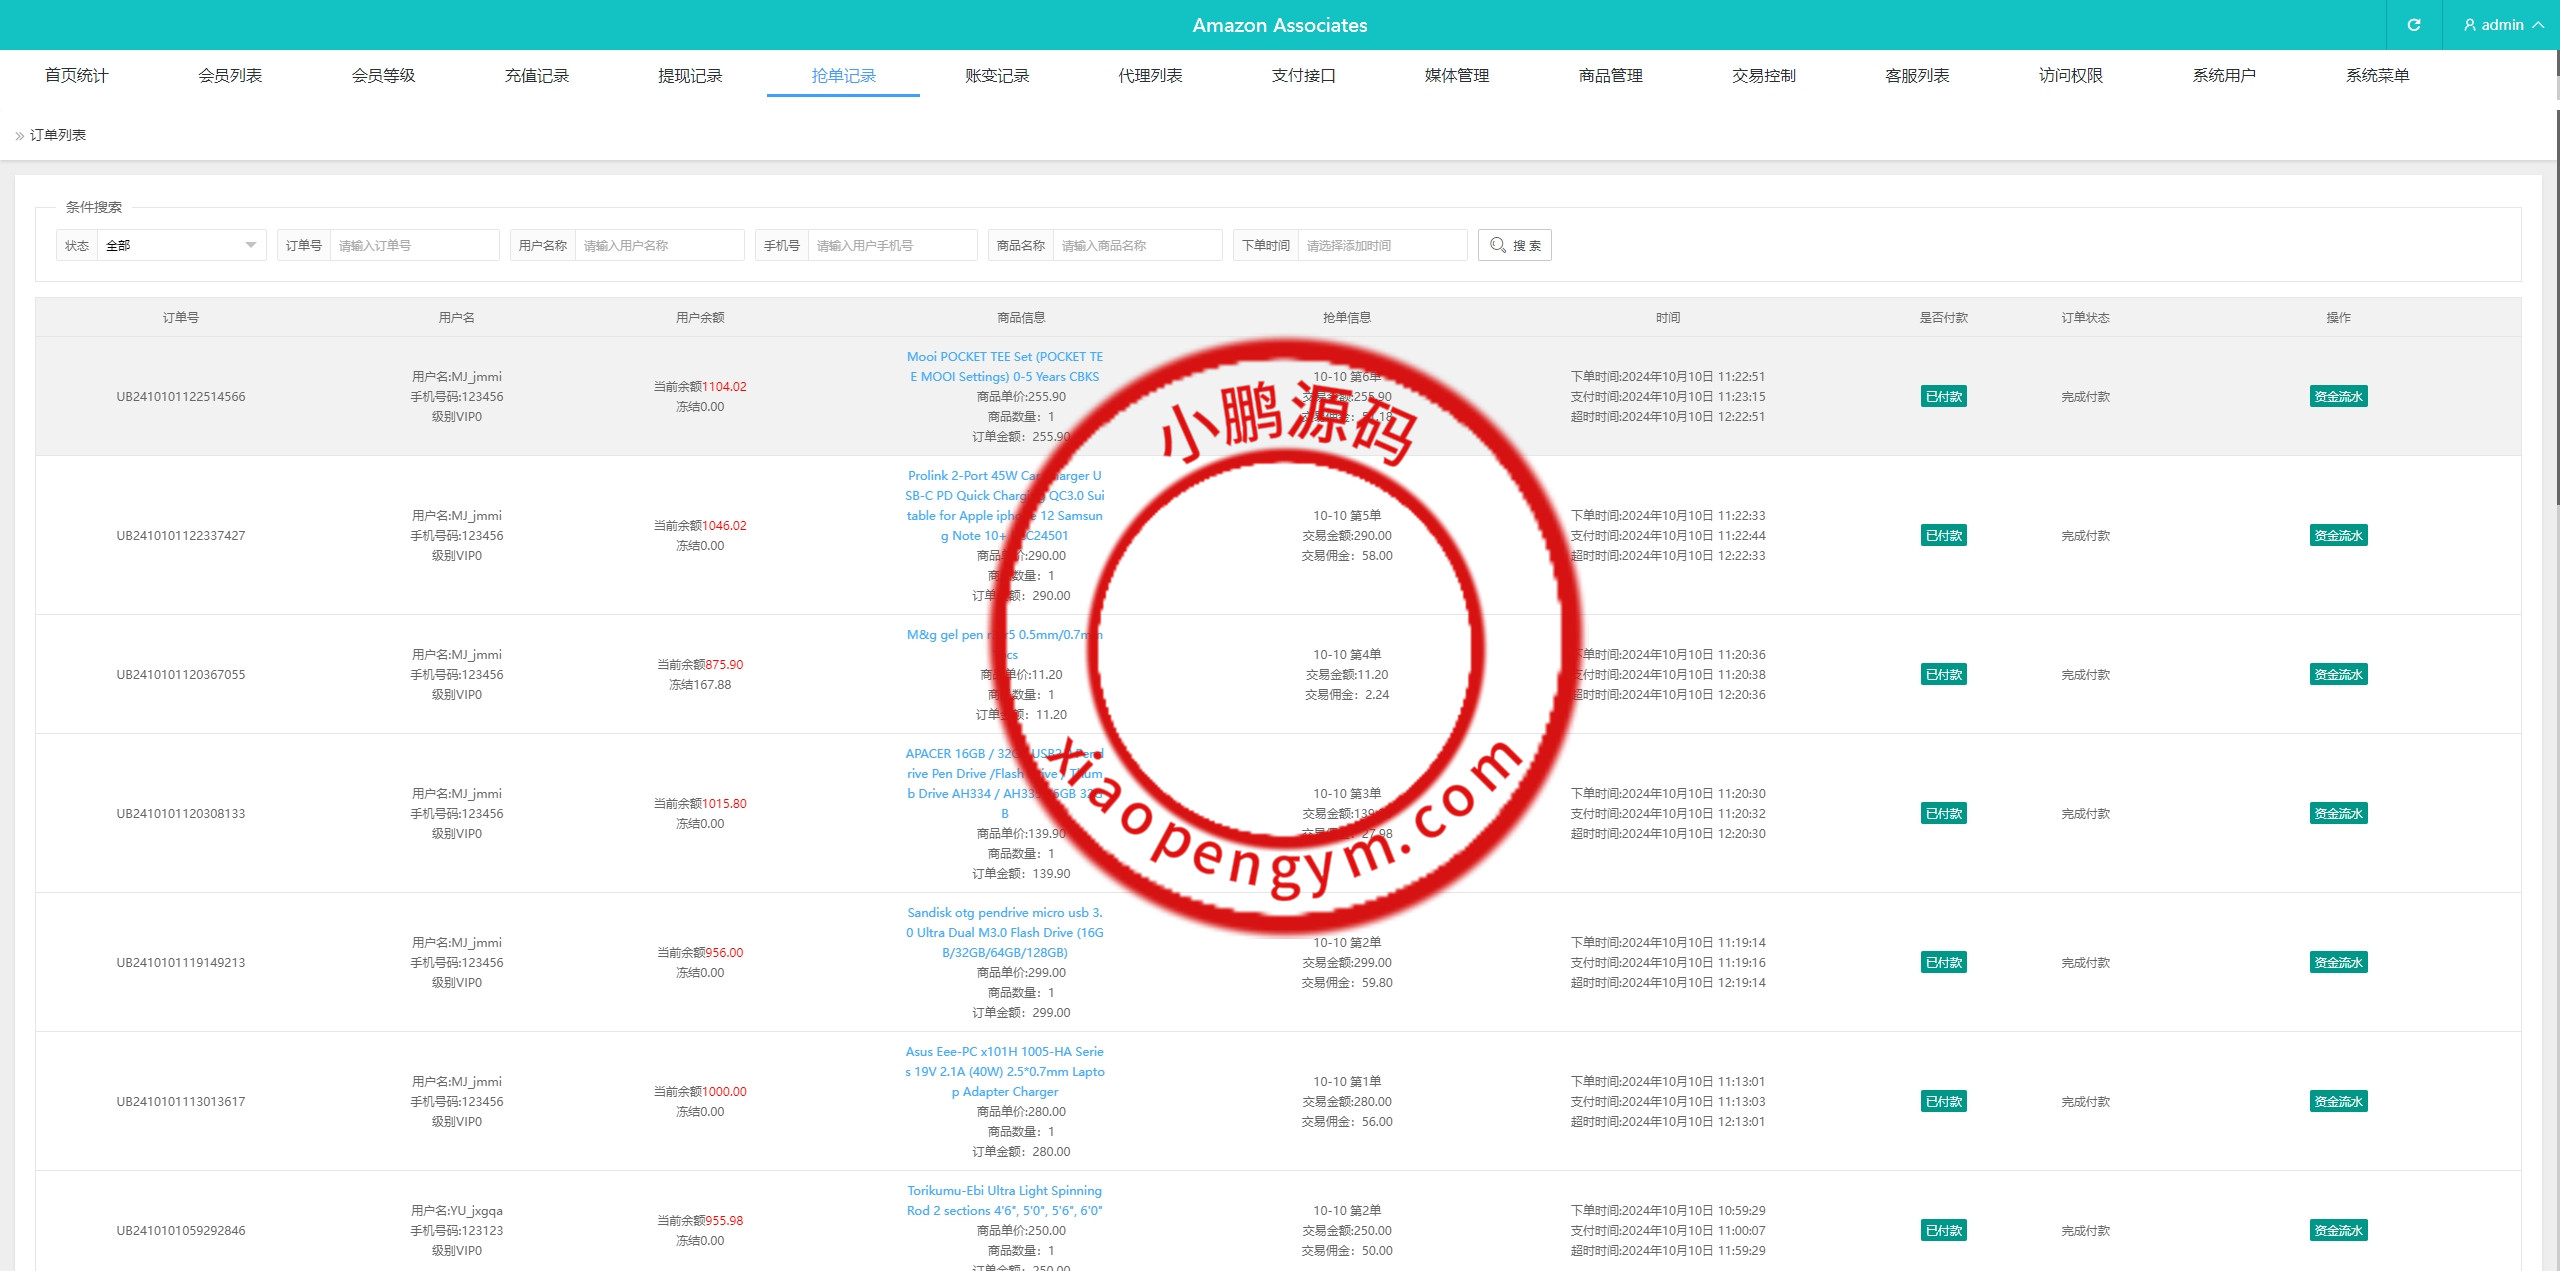Click the page vertical scrollbar

point(2556,300)
